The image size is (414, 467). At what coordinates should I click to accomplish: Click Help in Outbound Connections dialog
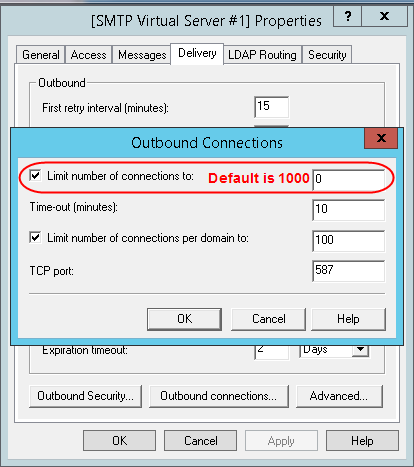pos(348,319)
